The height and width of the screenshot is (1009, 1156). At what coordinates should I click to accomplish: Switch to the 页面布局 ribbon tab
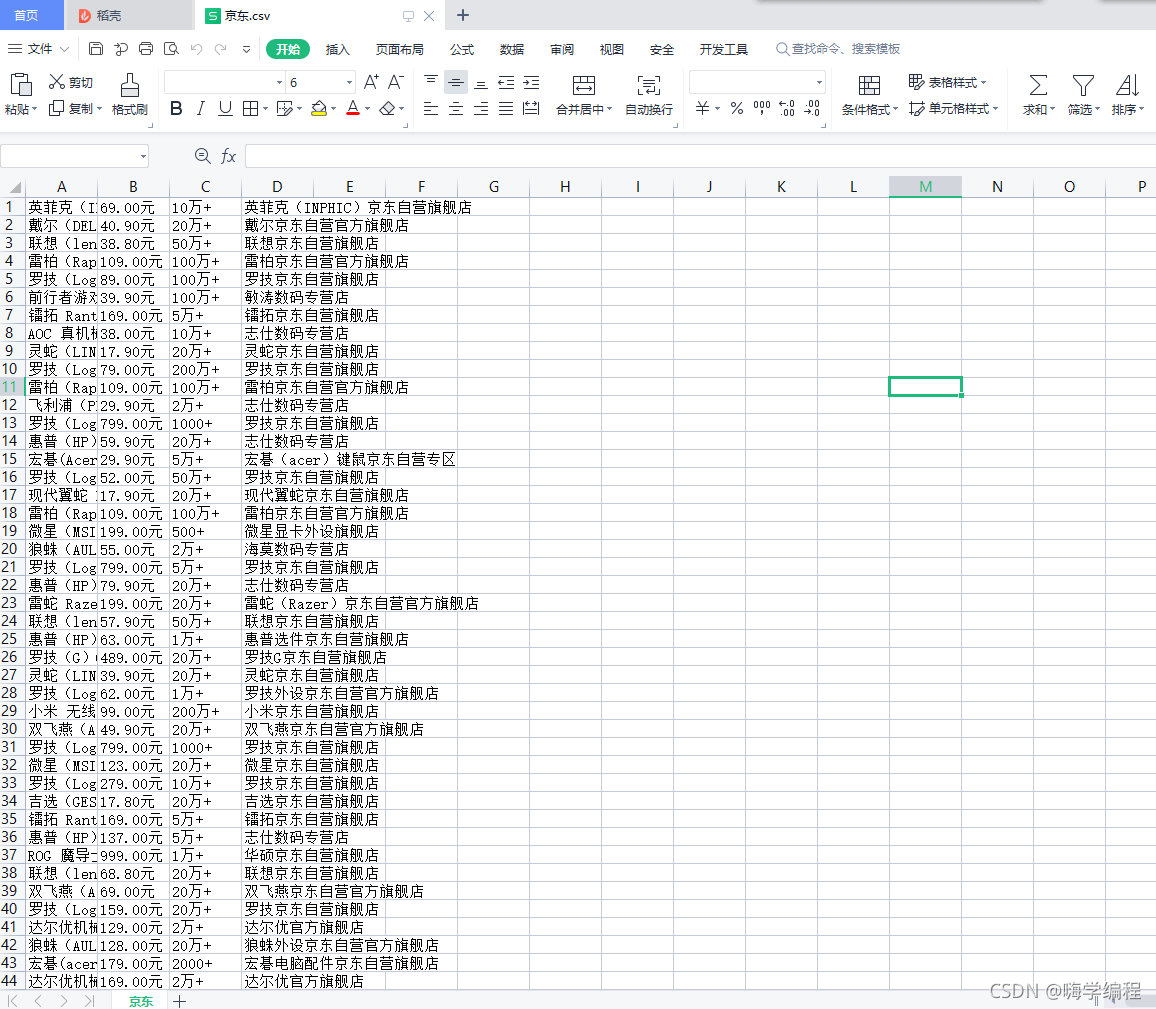pos(399,49)
